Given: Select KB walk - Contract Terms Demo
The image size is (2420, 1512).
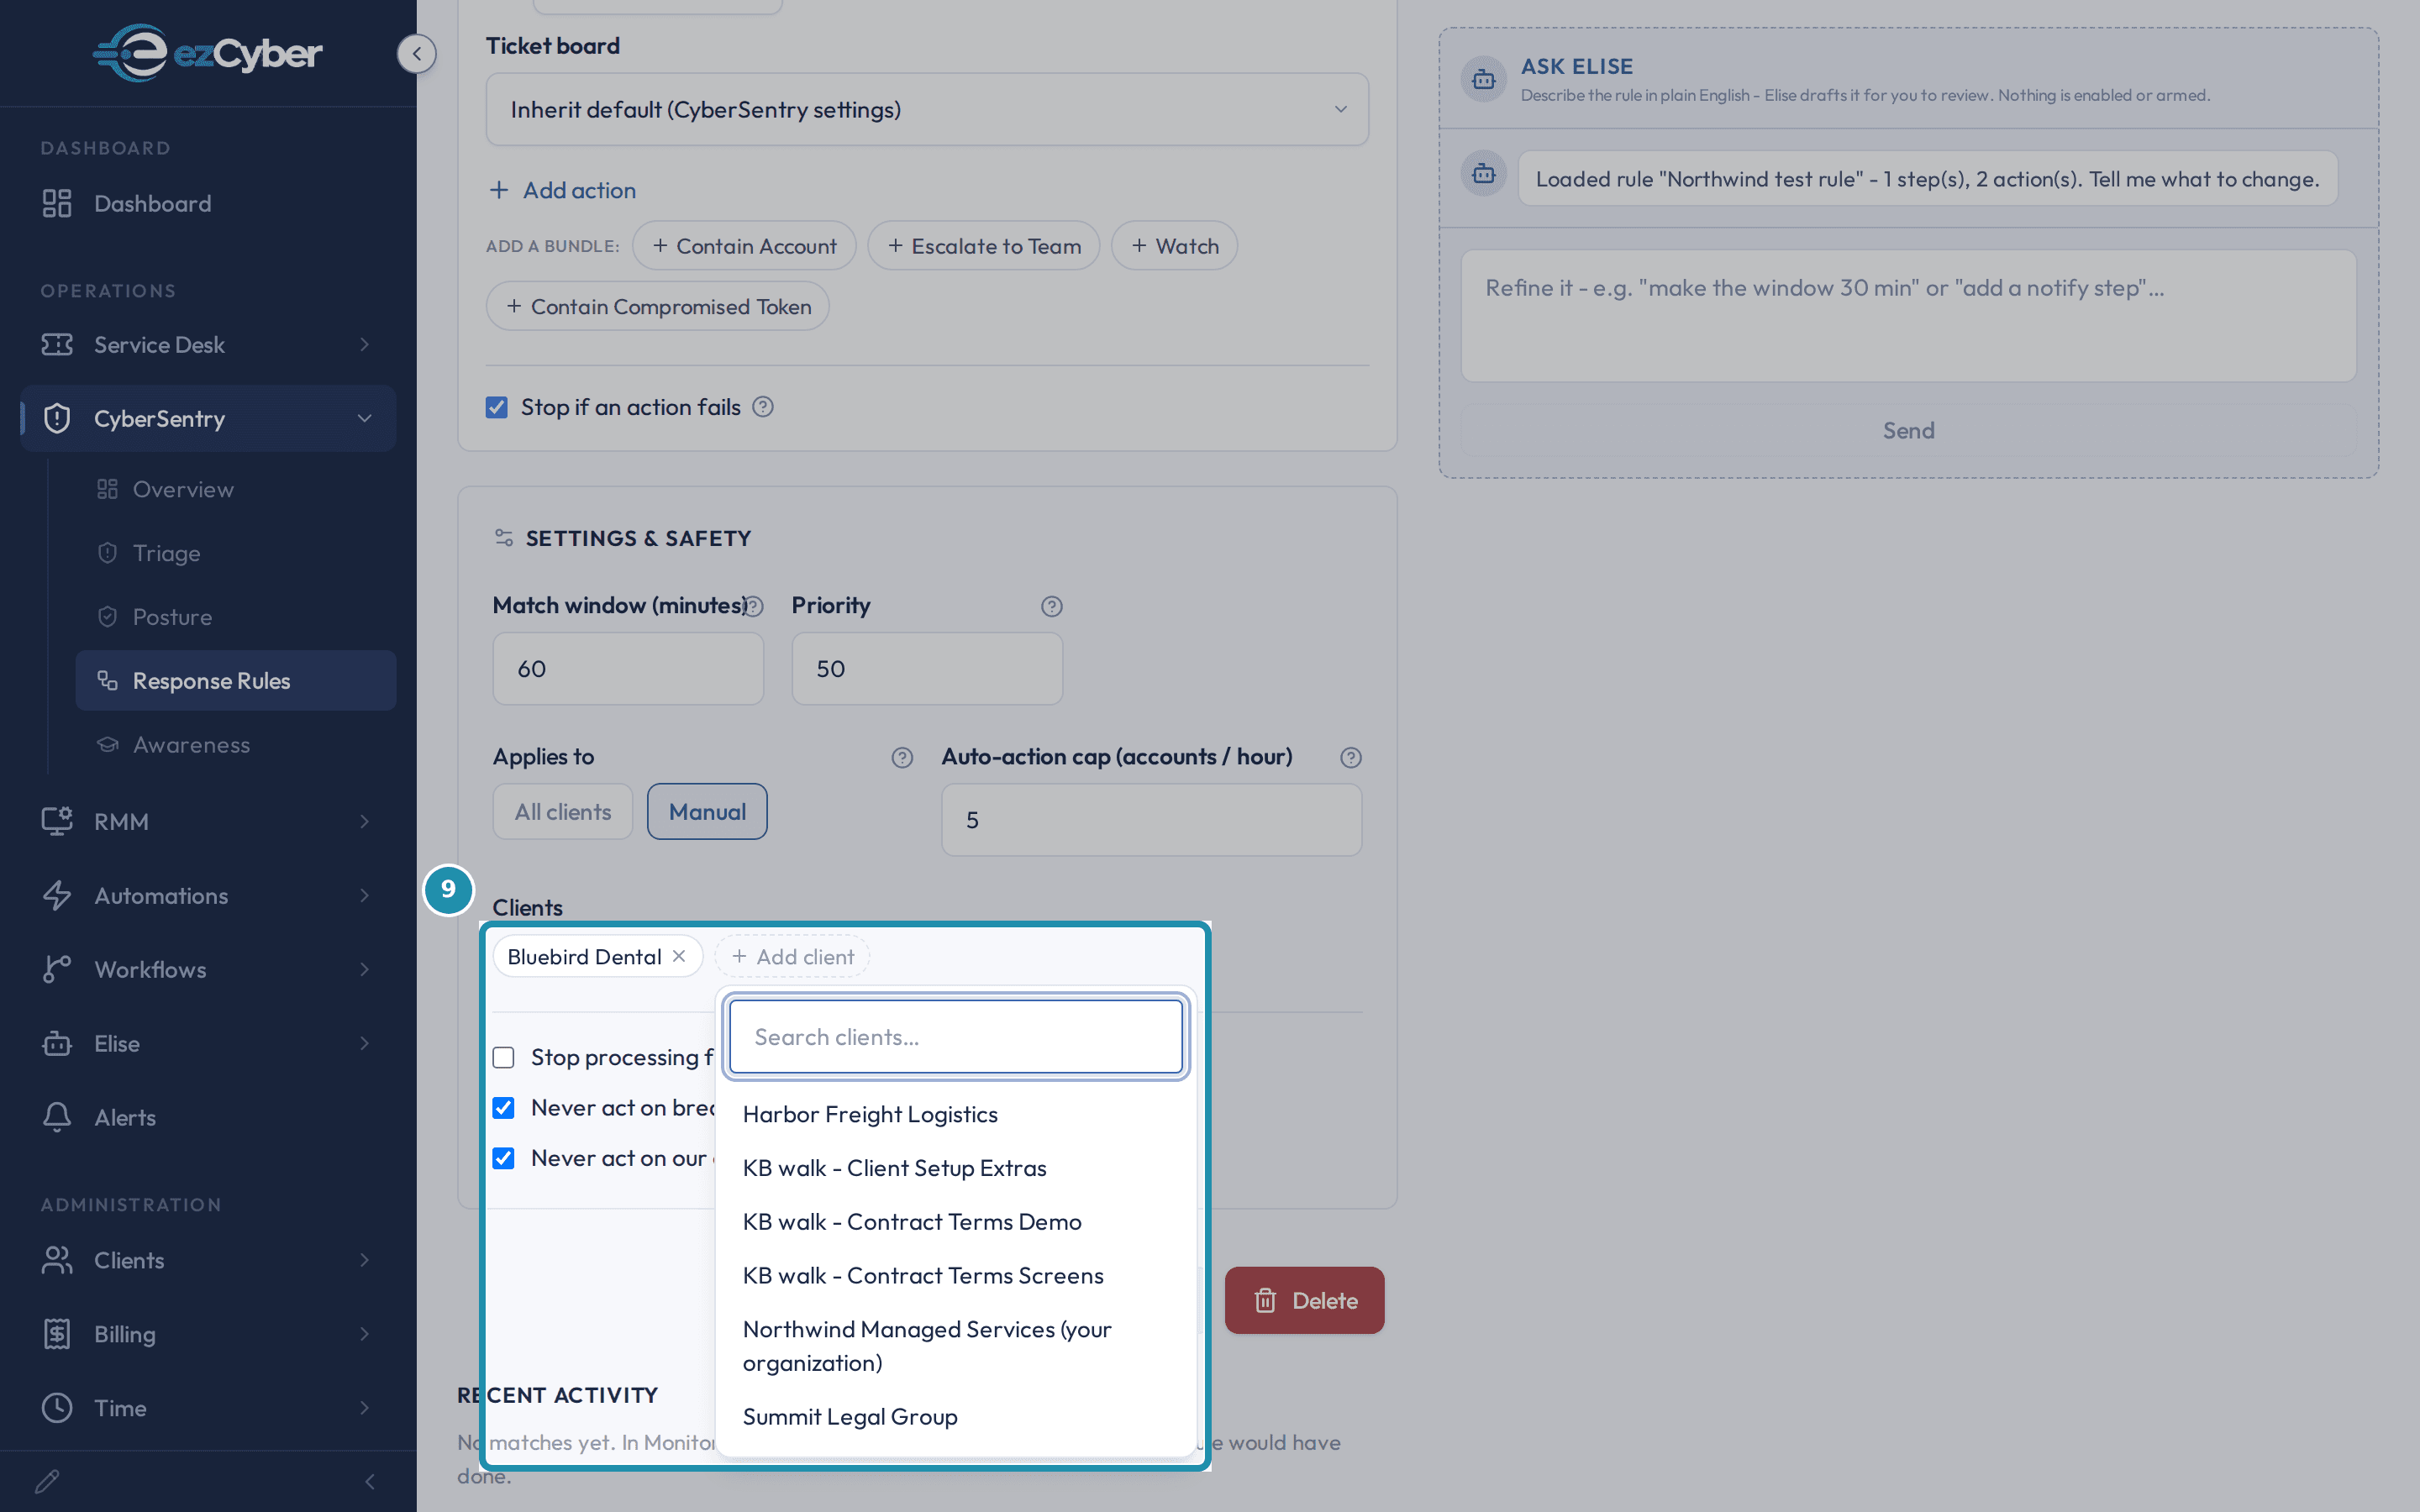Looking at the screenshot, I should 956,1222.
